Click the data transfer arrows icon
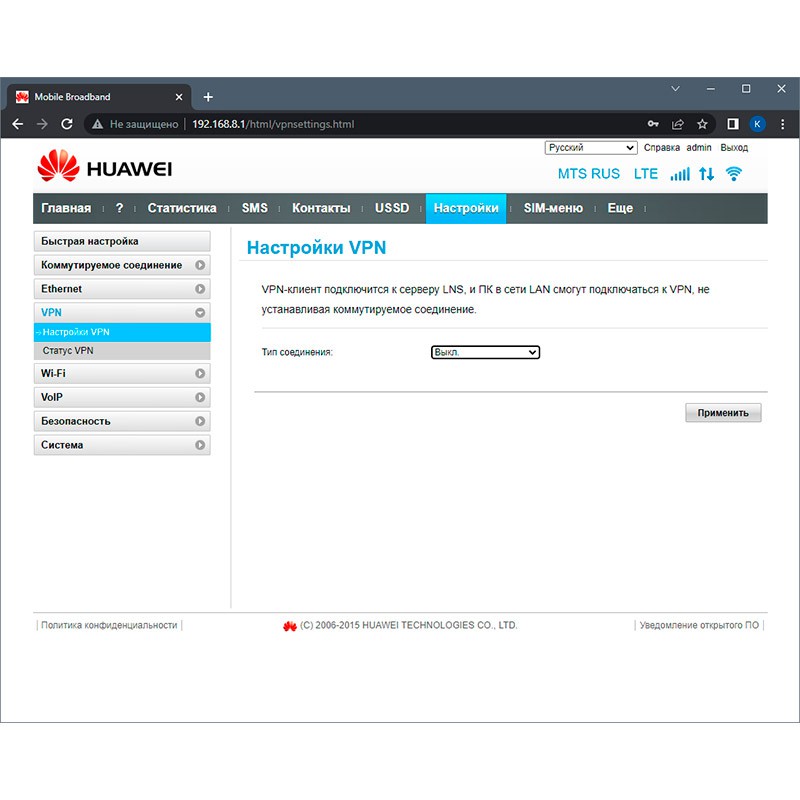 (x=707, y=174)
